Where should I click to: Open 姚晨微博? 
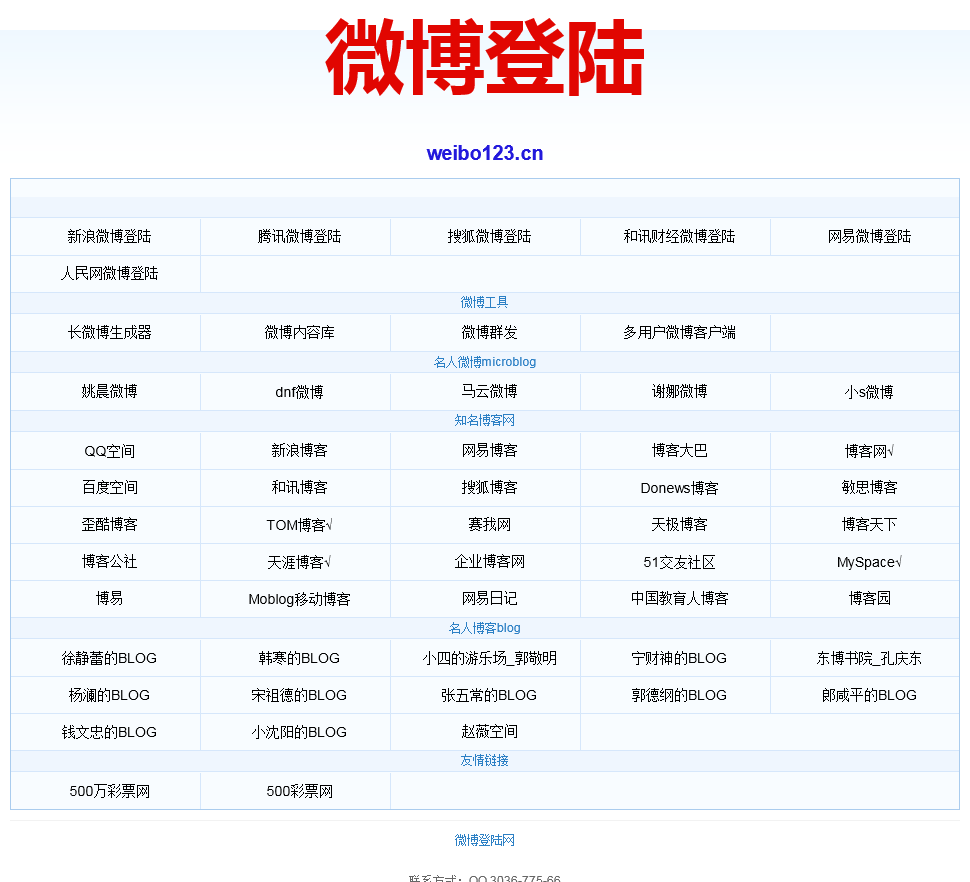(x=109, y=392)
